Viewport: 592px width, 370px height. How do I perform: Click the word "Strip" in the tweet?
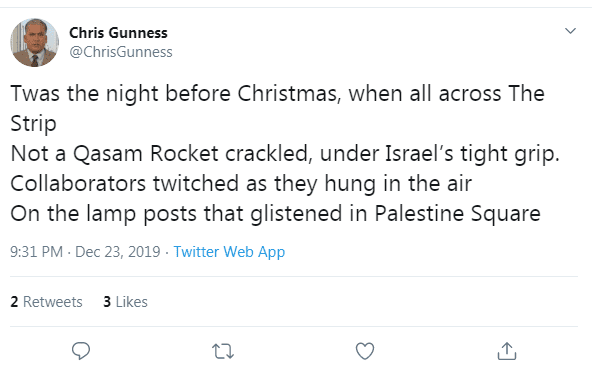coord(33,124)
